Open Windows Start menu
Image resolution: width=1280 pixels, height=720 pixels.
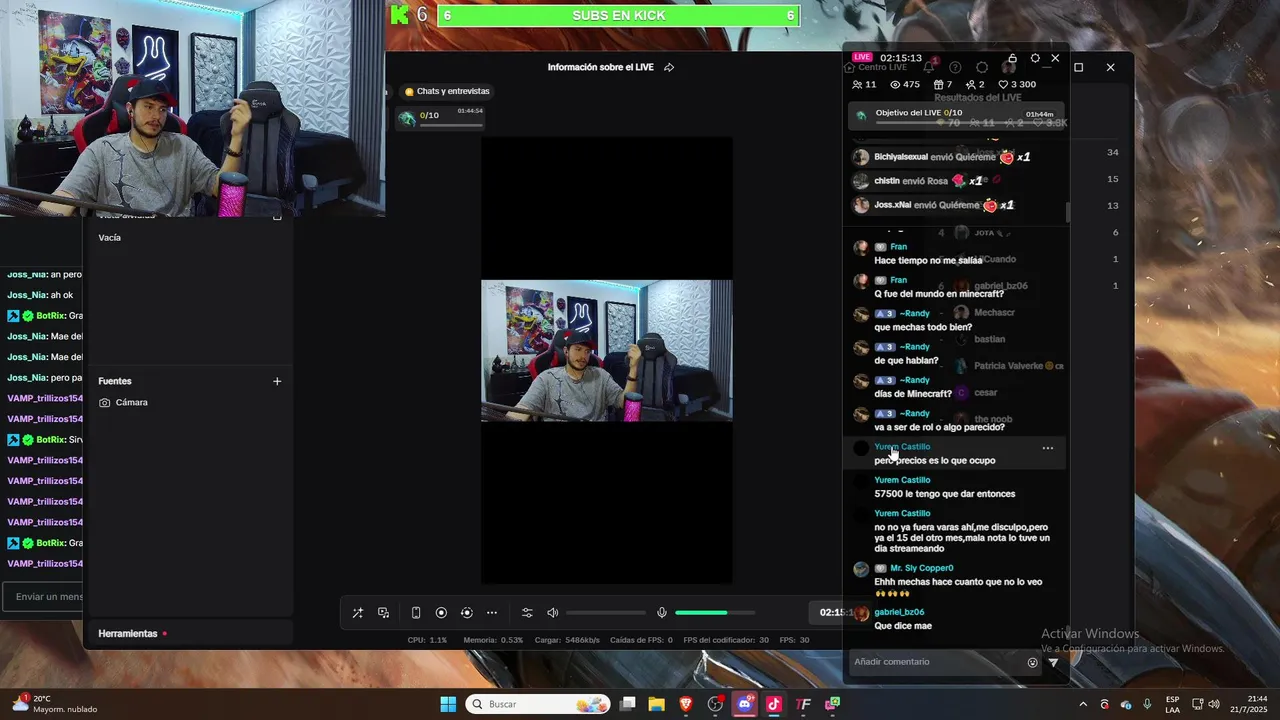pos(448,704)
